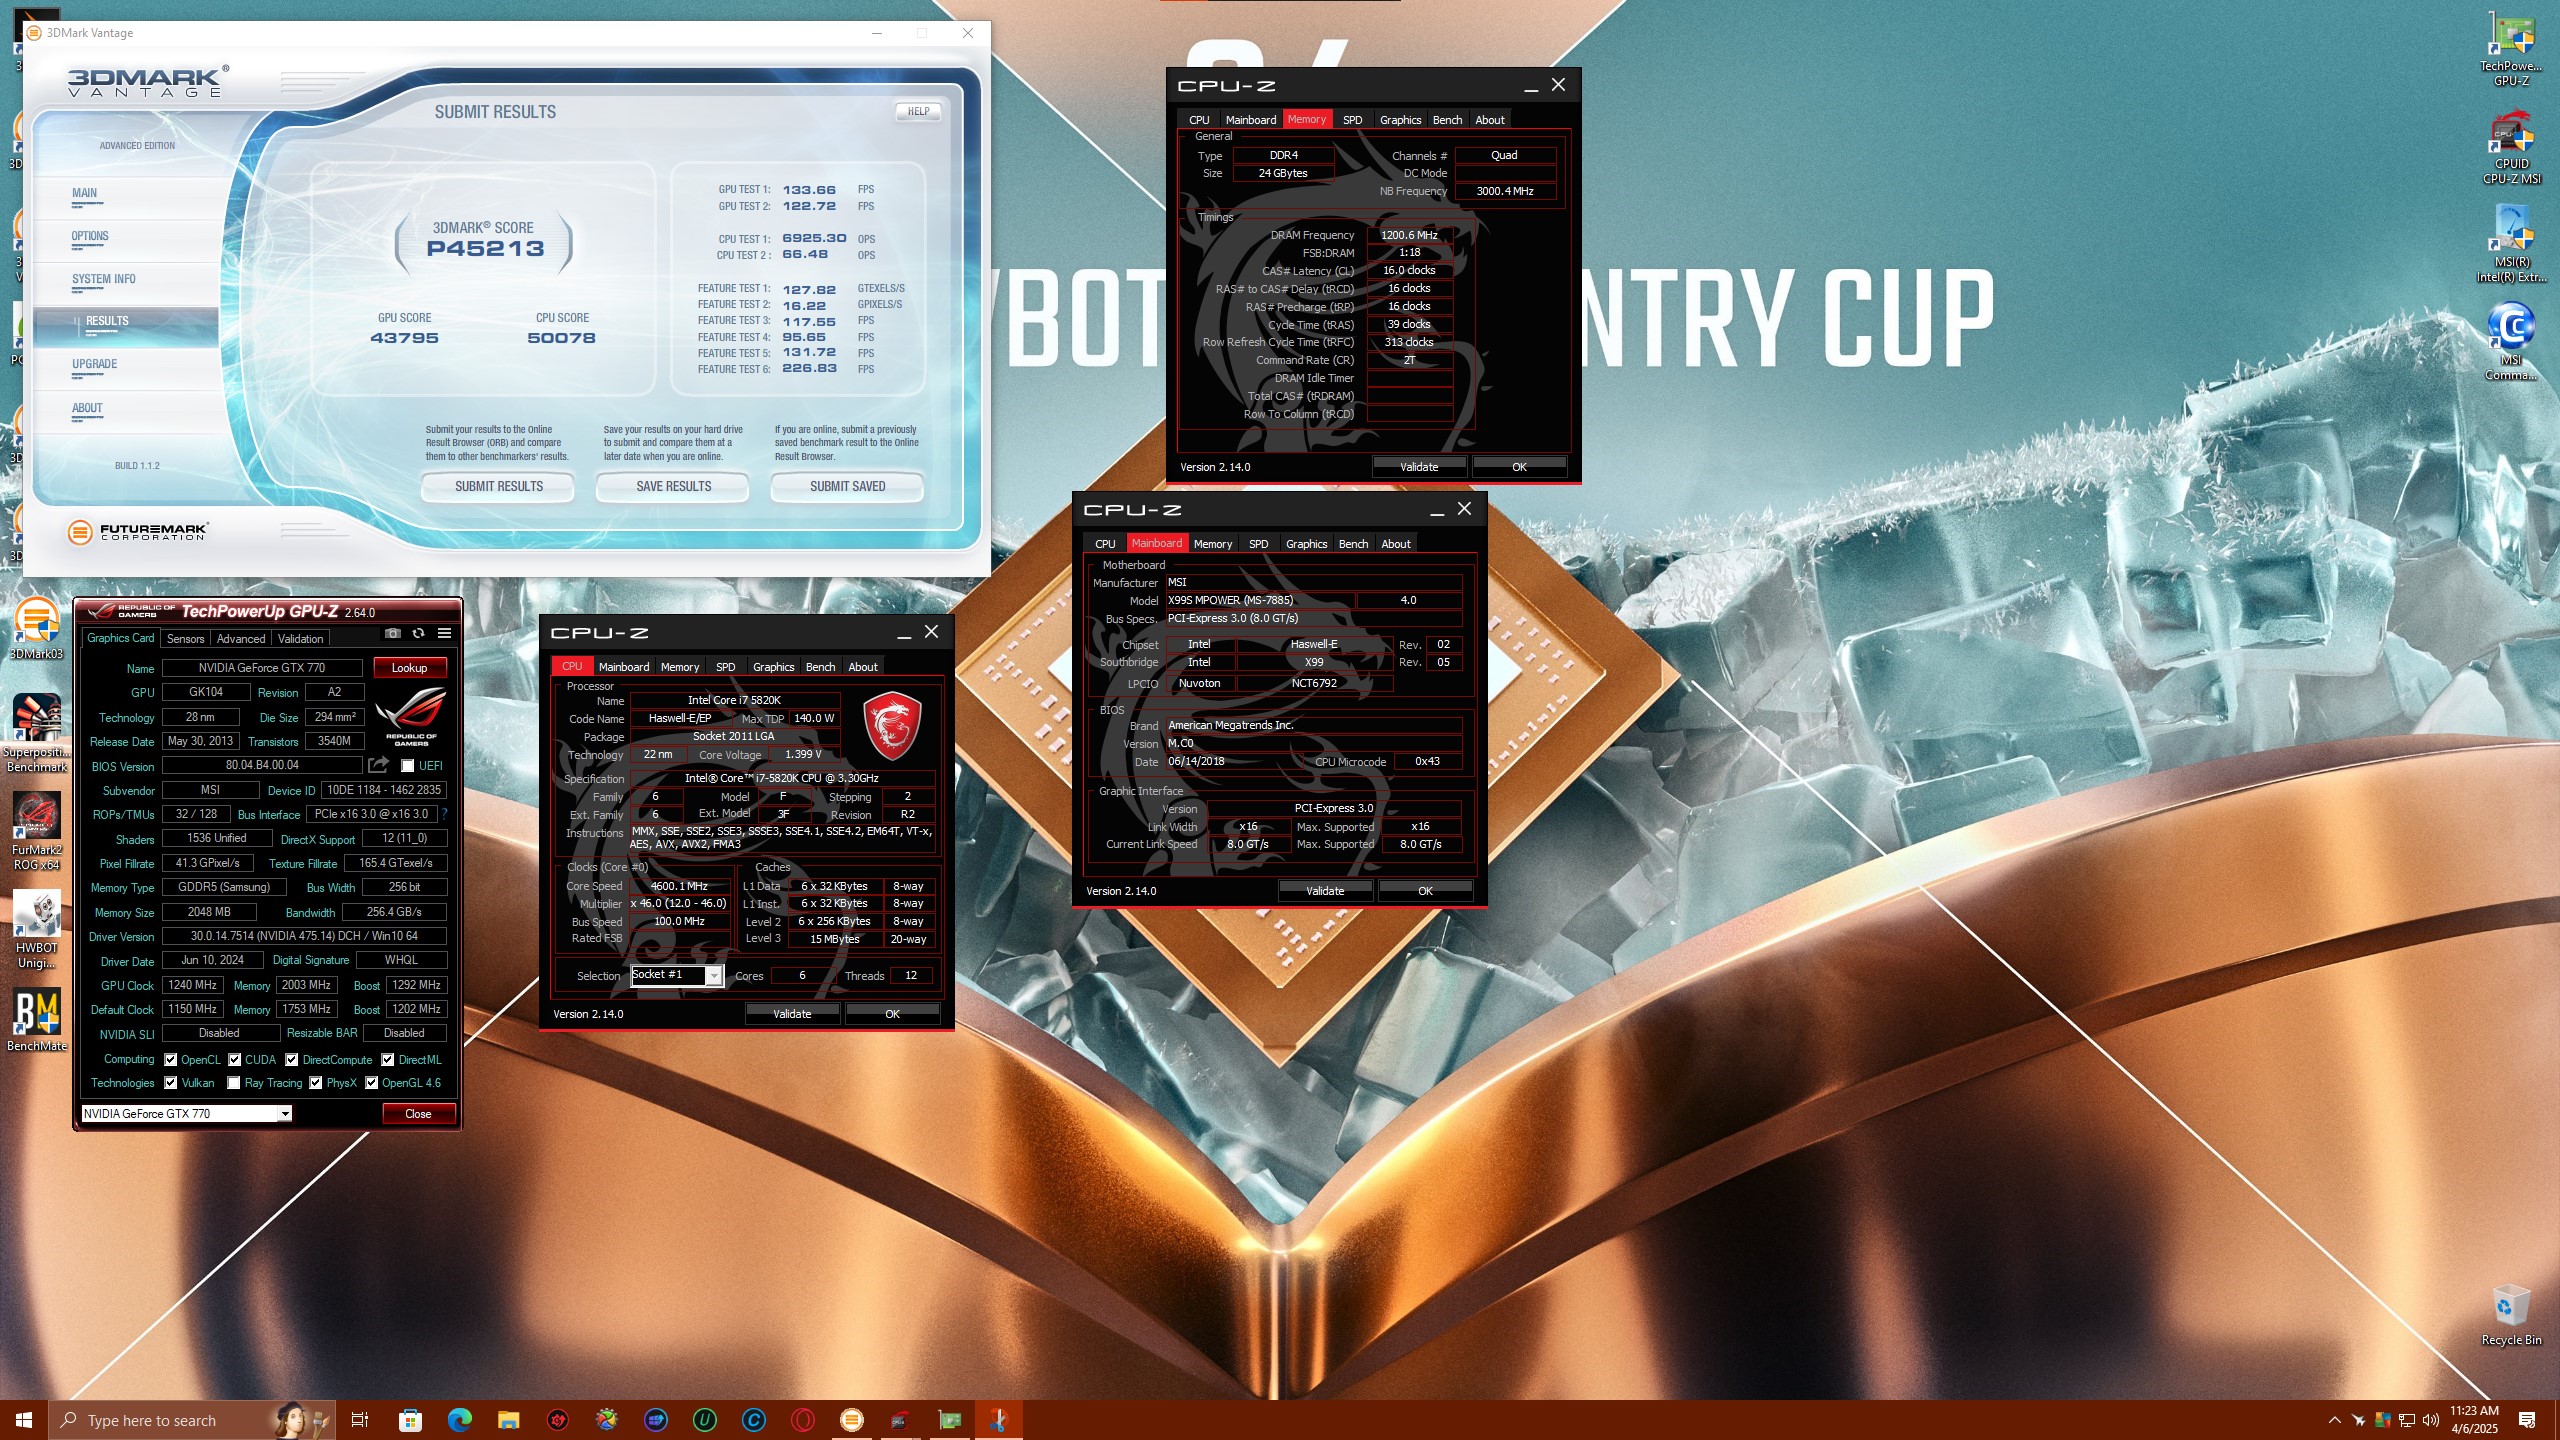This screenshot has height=1440, width=2560.
Task: Open Bench tab in CPU-Z Mainboard window
Action: tap(1353, 544)
